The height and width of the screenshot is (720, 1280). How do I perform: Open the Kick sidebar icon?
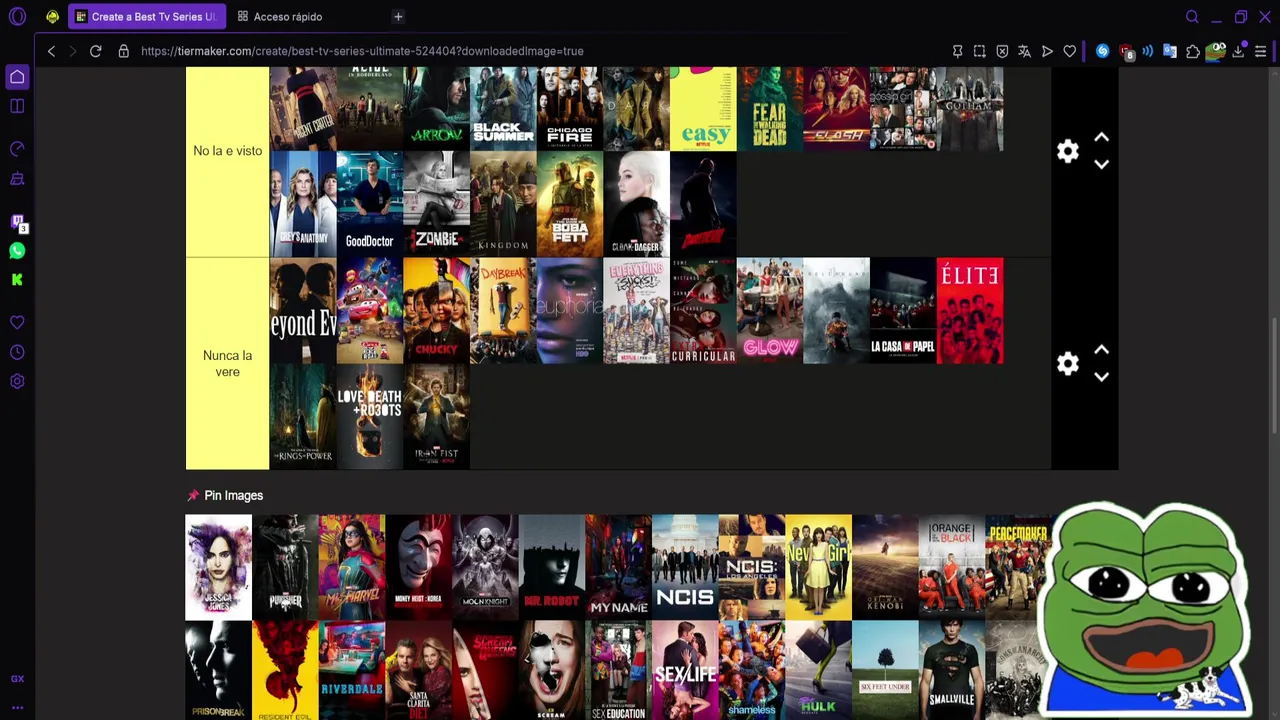tap(17, 280)
